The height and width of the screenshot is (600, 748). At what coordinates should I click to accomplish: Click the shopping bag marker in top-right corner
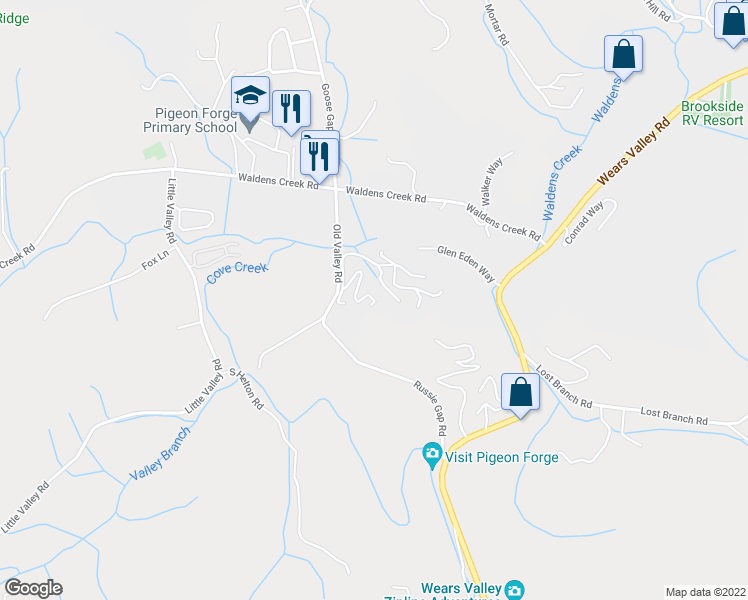click(732, 21)
